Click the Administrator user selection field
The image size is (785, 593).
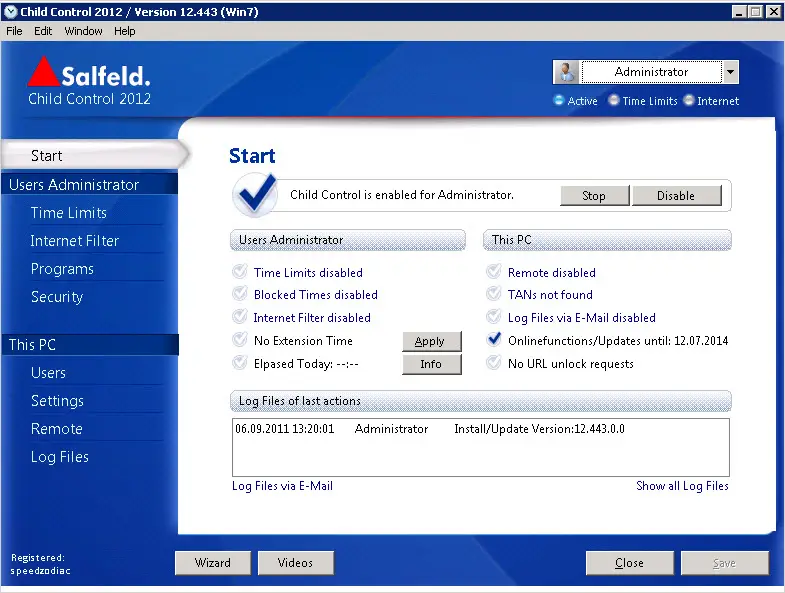tap(651, 72)
